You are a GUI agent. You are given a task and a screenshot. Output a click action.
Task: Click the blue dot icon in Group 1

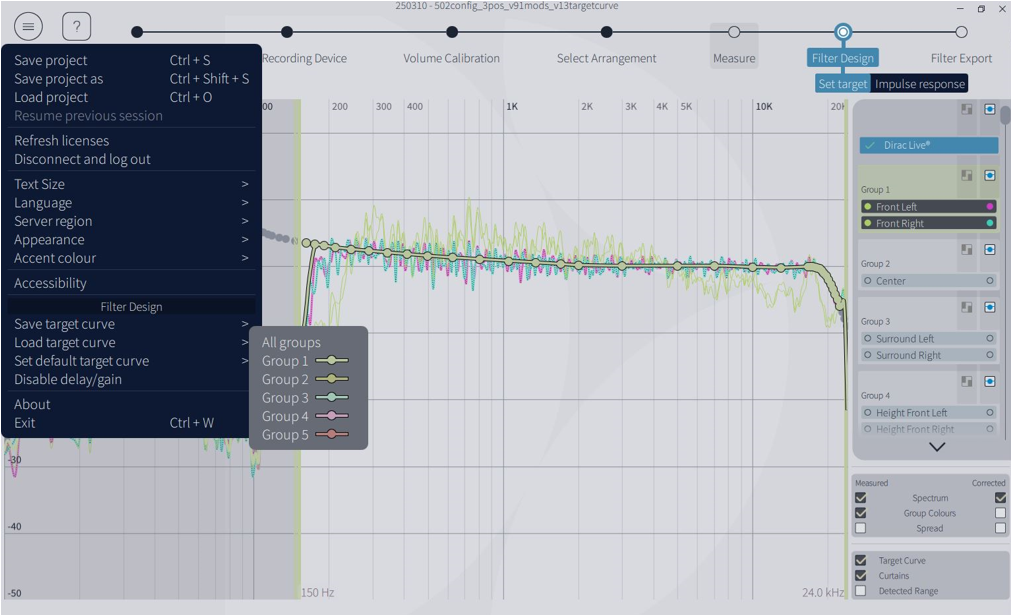[990, 175]
